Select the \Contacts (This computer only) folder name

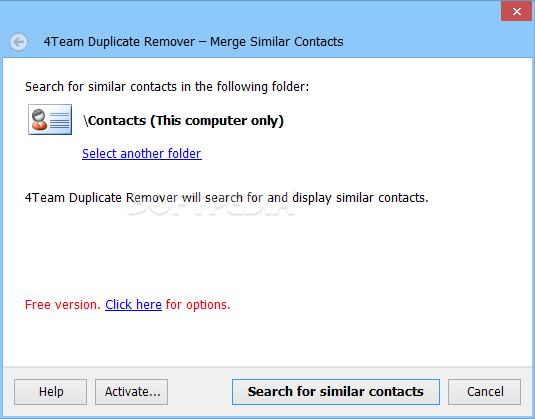pos(184,121)
